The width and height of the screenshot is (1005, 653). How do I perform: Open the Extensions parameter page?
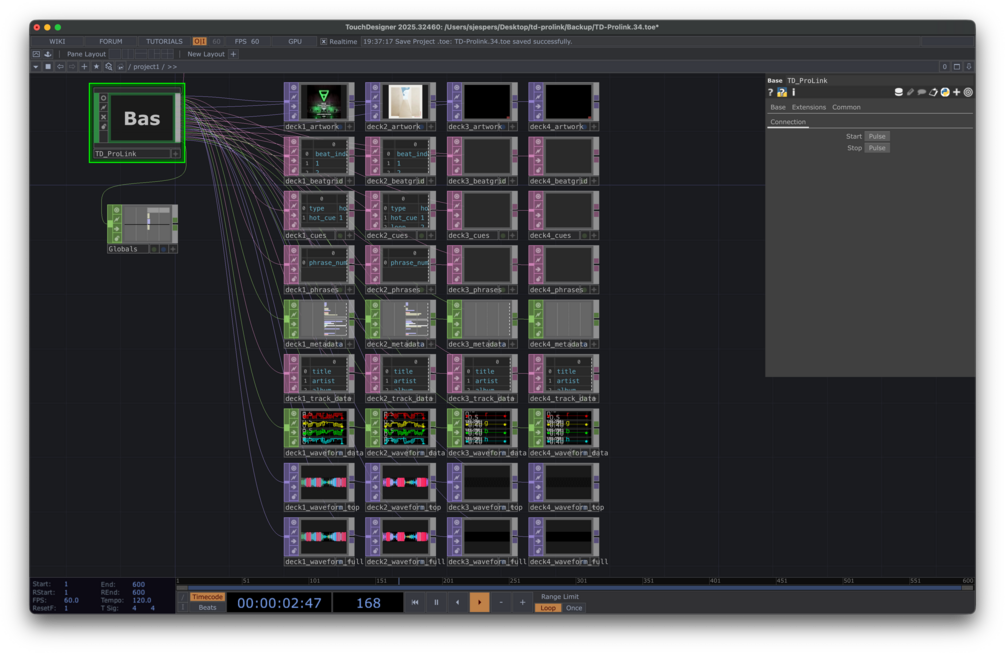808,107
